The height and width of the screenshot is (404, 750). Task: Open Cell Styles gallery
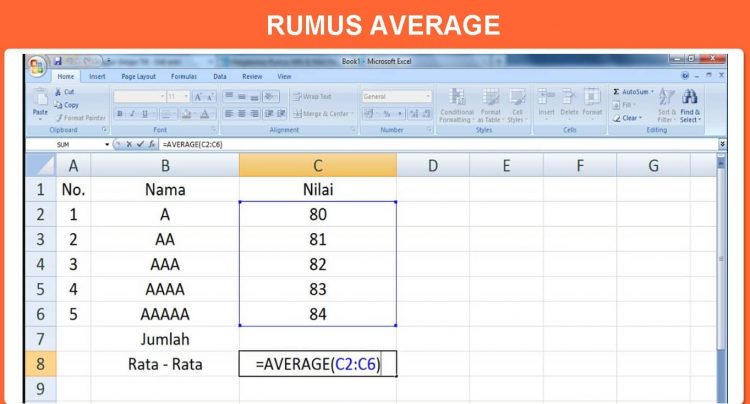pyautogui.click(x=517, y=105)
